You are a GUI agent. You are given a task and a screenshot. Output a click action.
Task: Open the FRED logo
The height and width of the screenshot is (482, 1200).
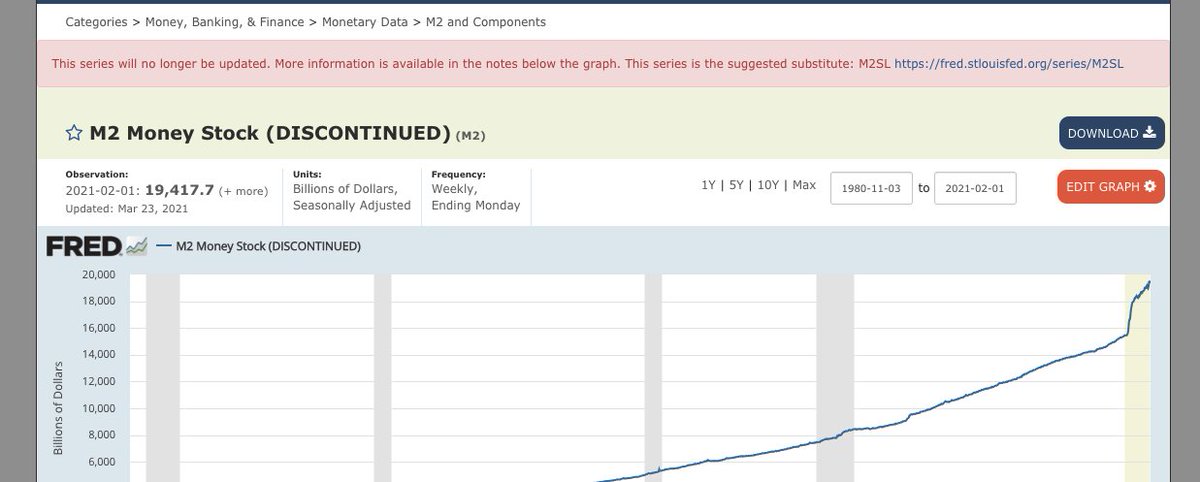click(96, 246)
